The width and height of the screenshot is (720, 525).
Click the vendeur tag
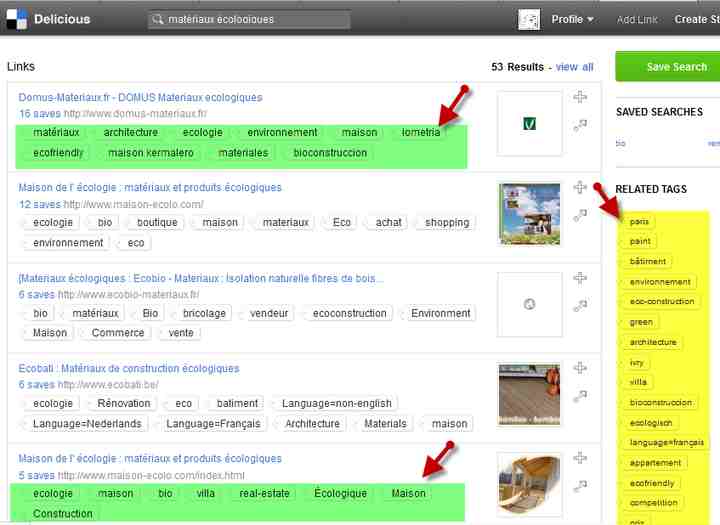pyautogui.click(x=269, y=313)
